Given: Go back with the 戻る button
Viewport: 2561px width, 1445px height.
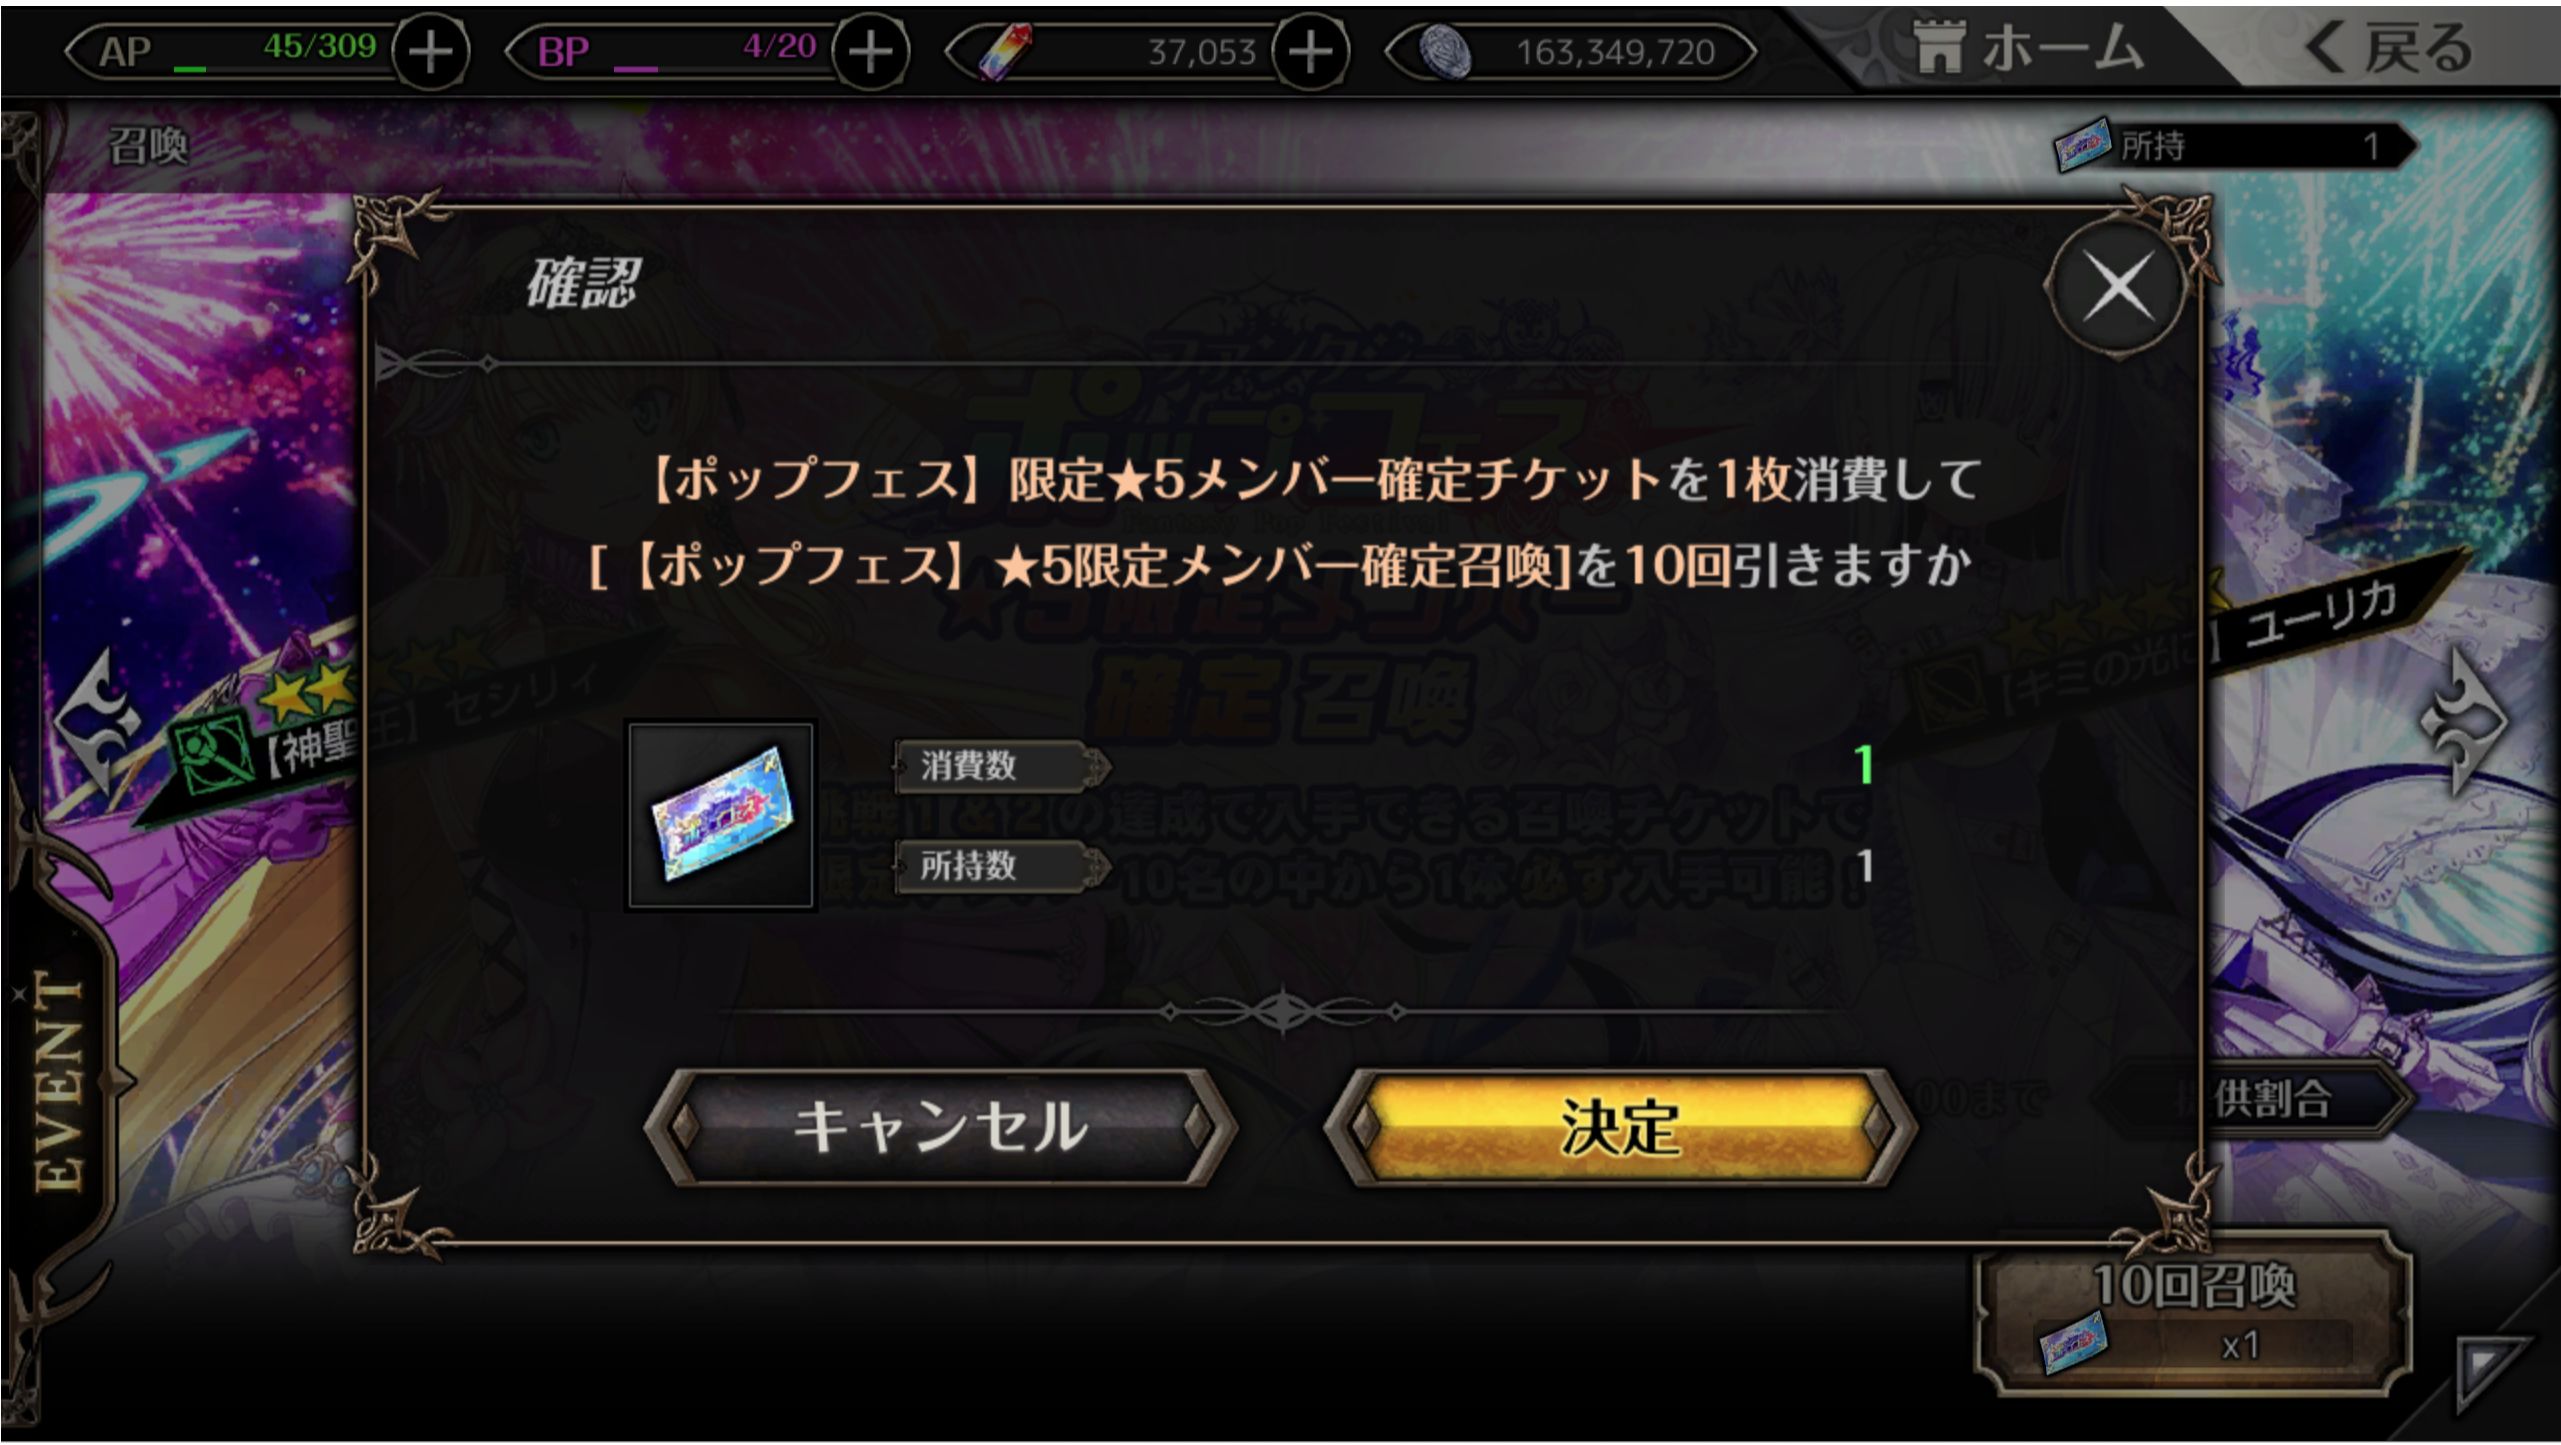Looking at the screenshot, I should coord(2388,48).
